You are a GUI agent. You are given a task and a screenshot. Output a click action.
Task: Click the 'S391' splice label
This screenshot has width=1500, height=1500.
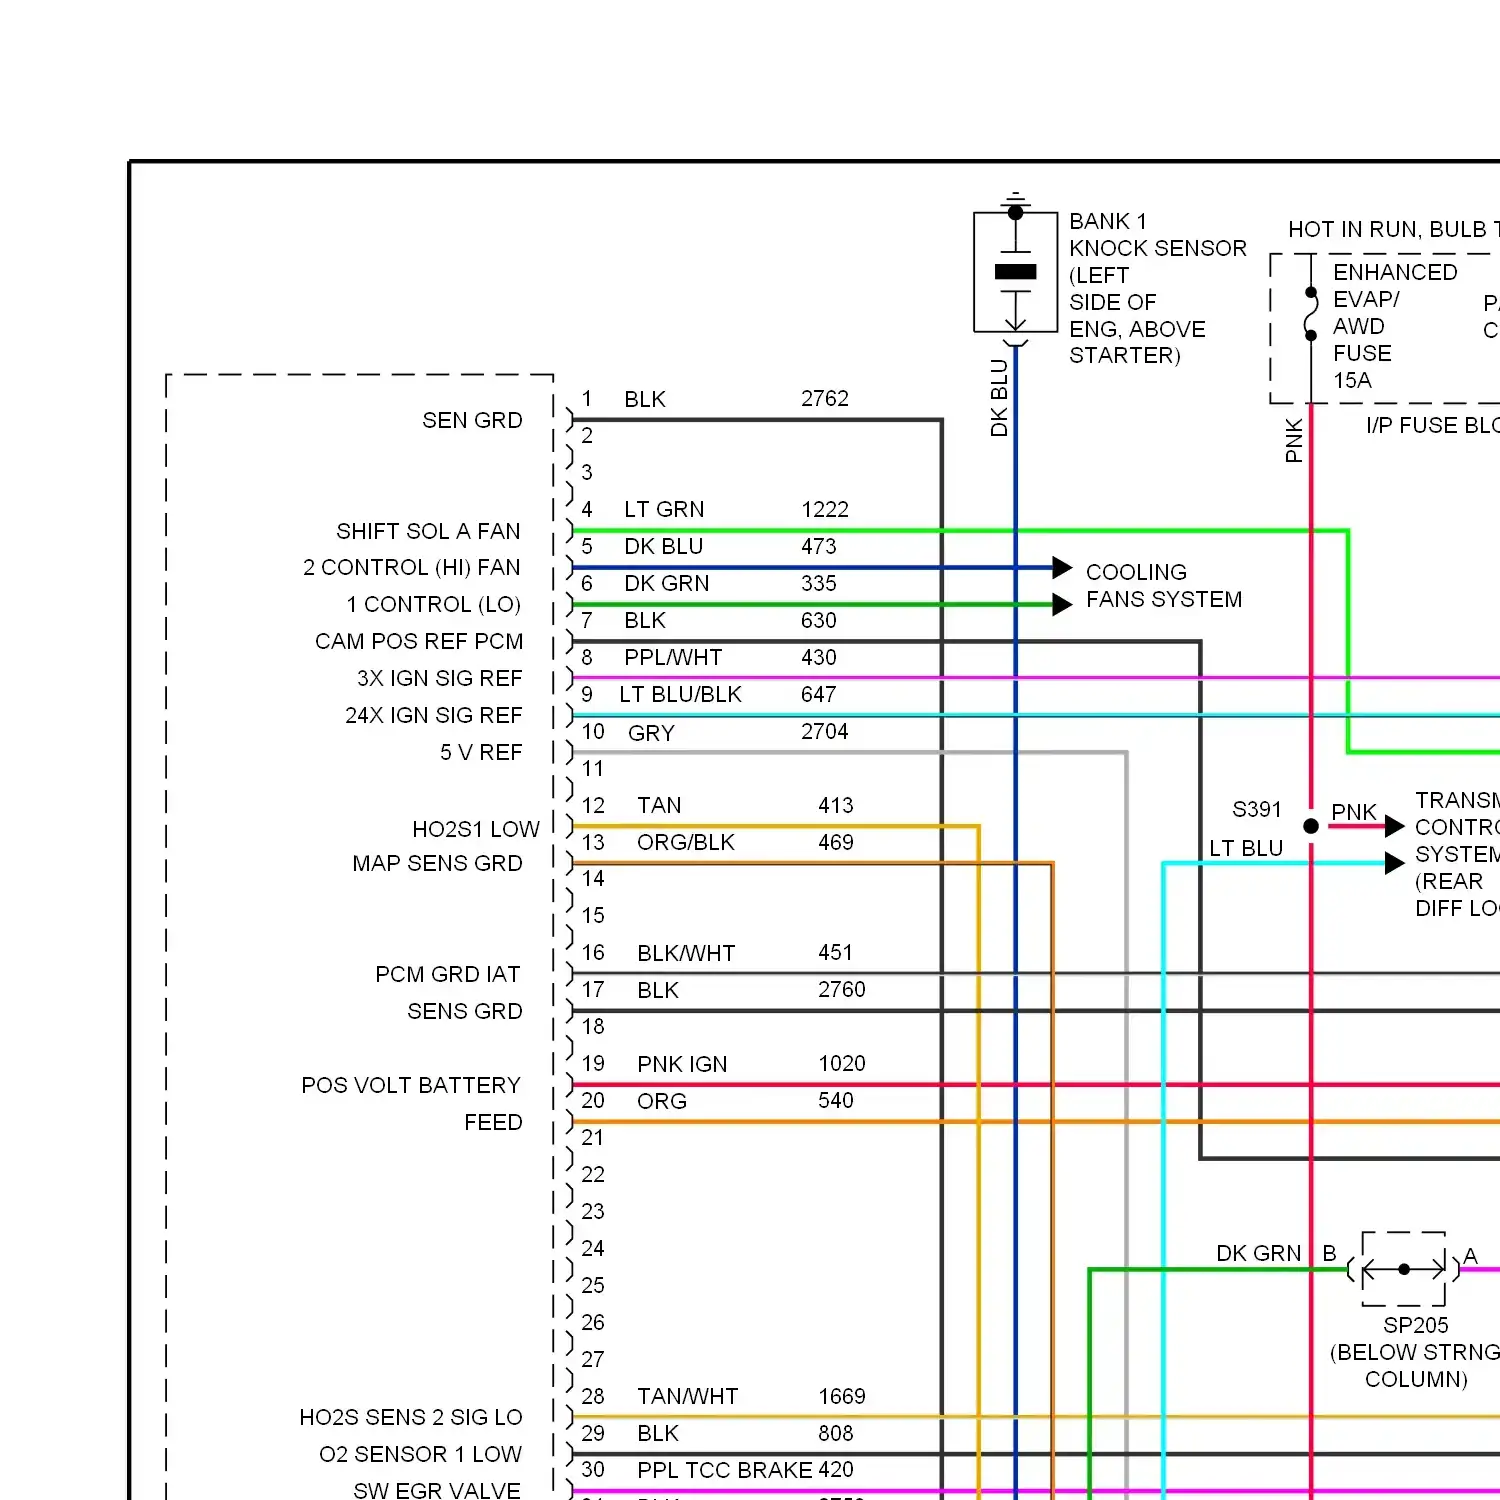click(1257, 809)
